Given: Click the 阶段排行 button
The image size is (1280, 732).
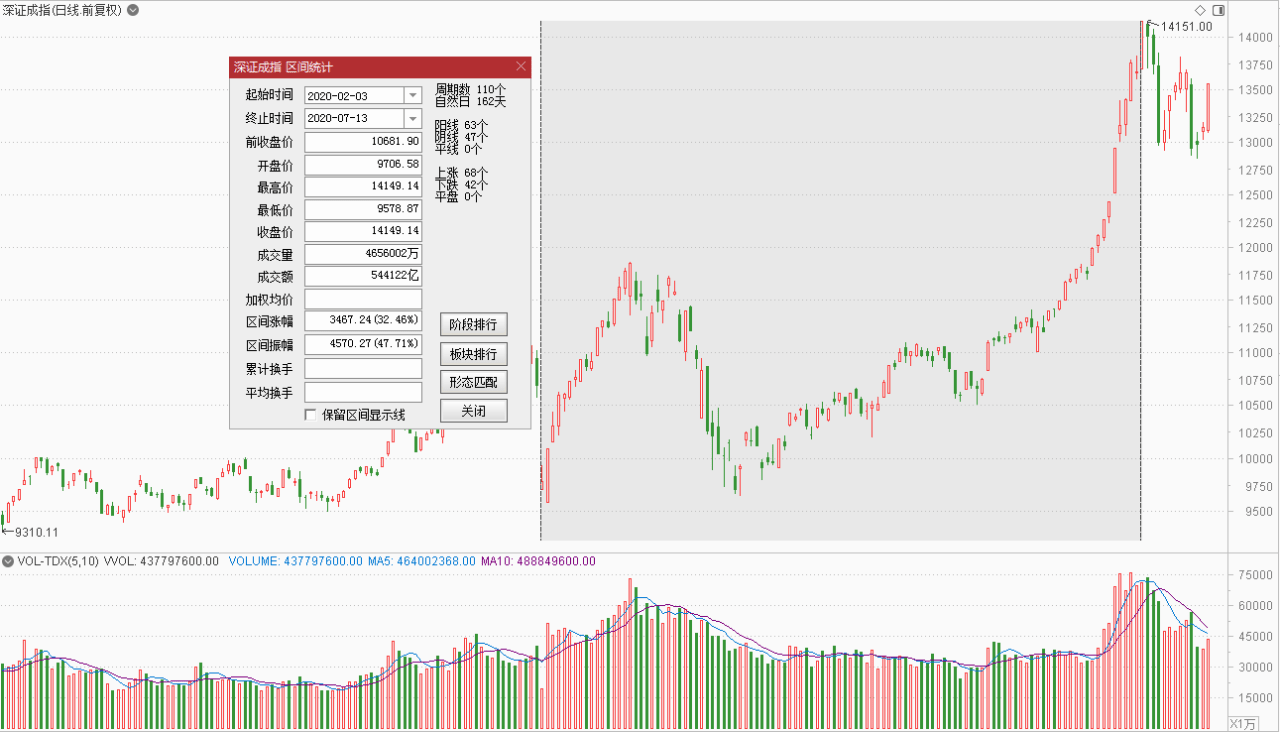Looking at the screenshot, I should tap(473, 324).
